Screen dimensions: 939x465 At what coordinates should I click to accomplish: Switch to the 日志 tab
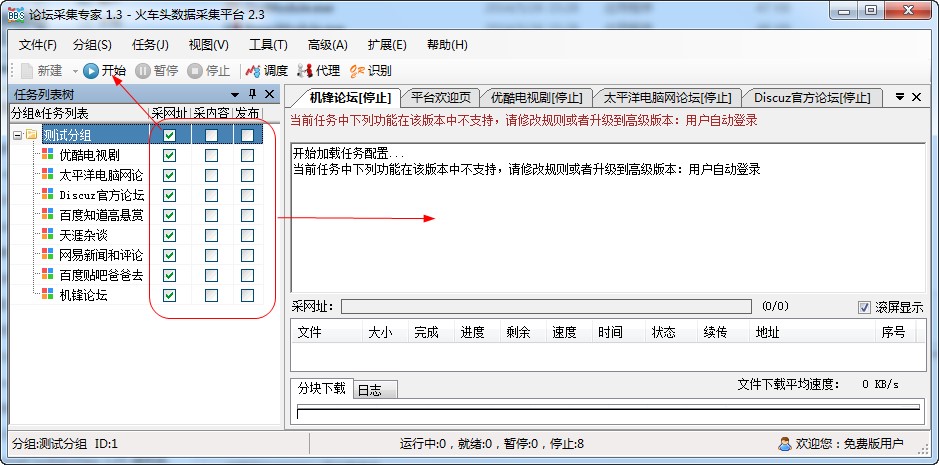(375, 390)
